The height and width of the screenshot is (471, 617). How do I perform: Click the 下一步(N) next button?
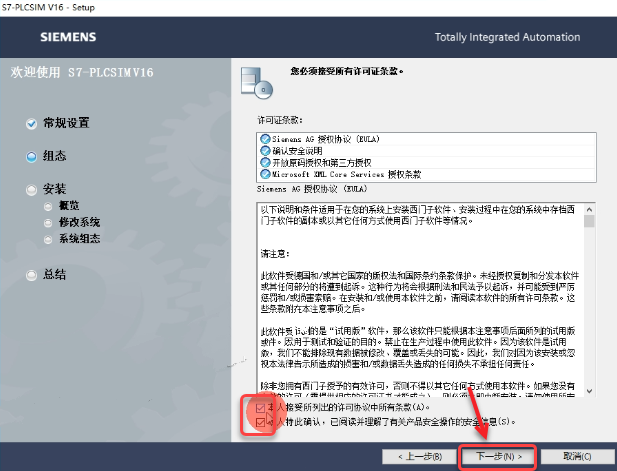point(499,456)
